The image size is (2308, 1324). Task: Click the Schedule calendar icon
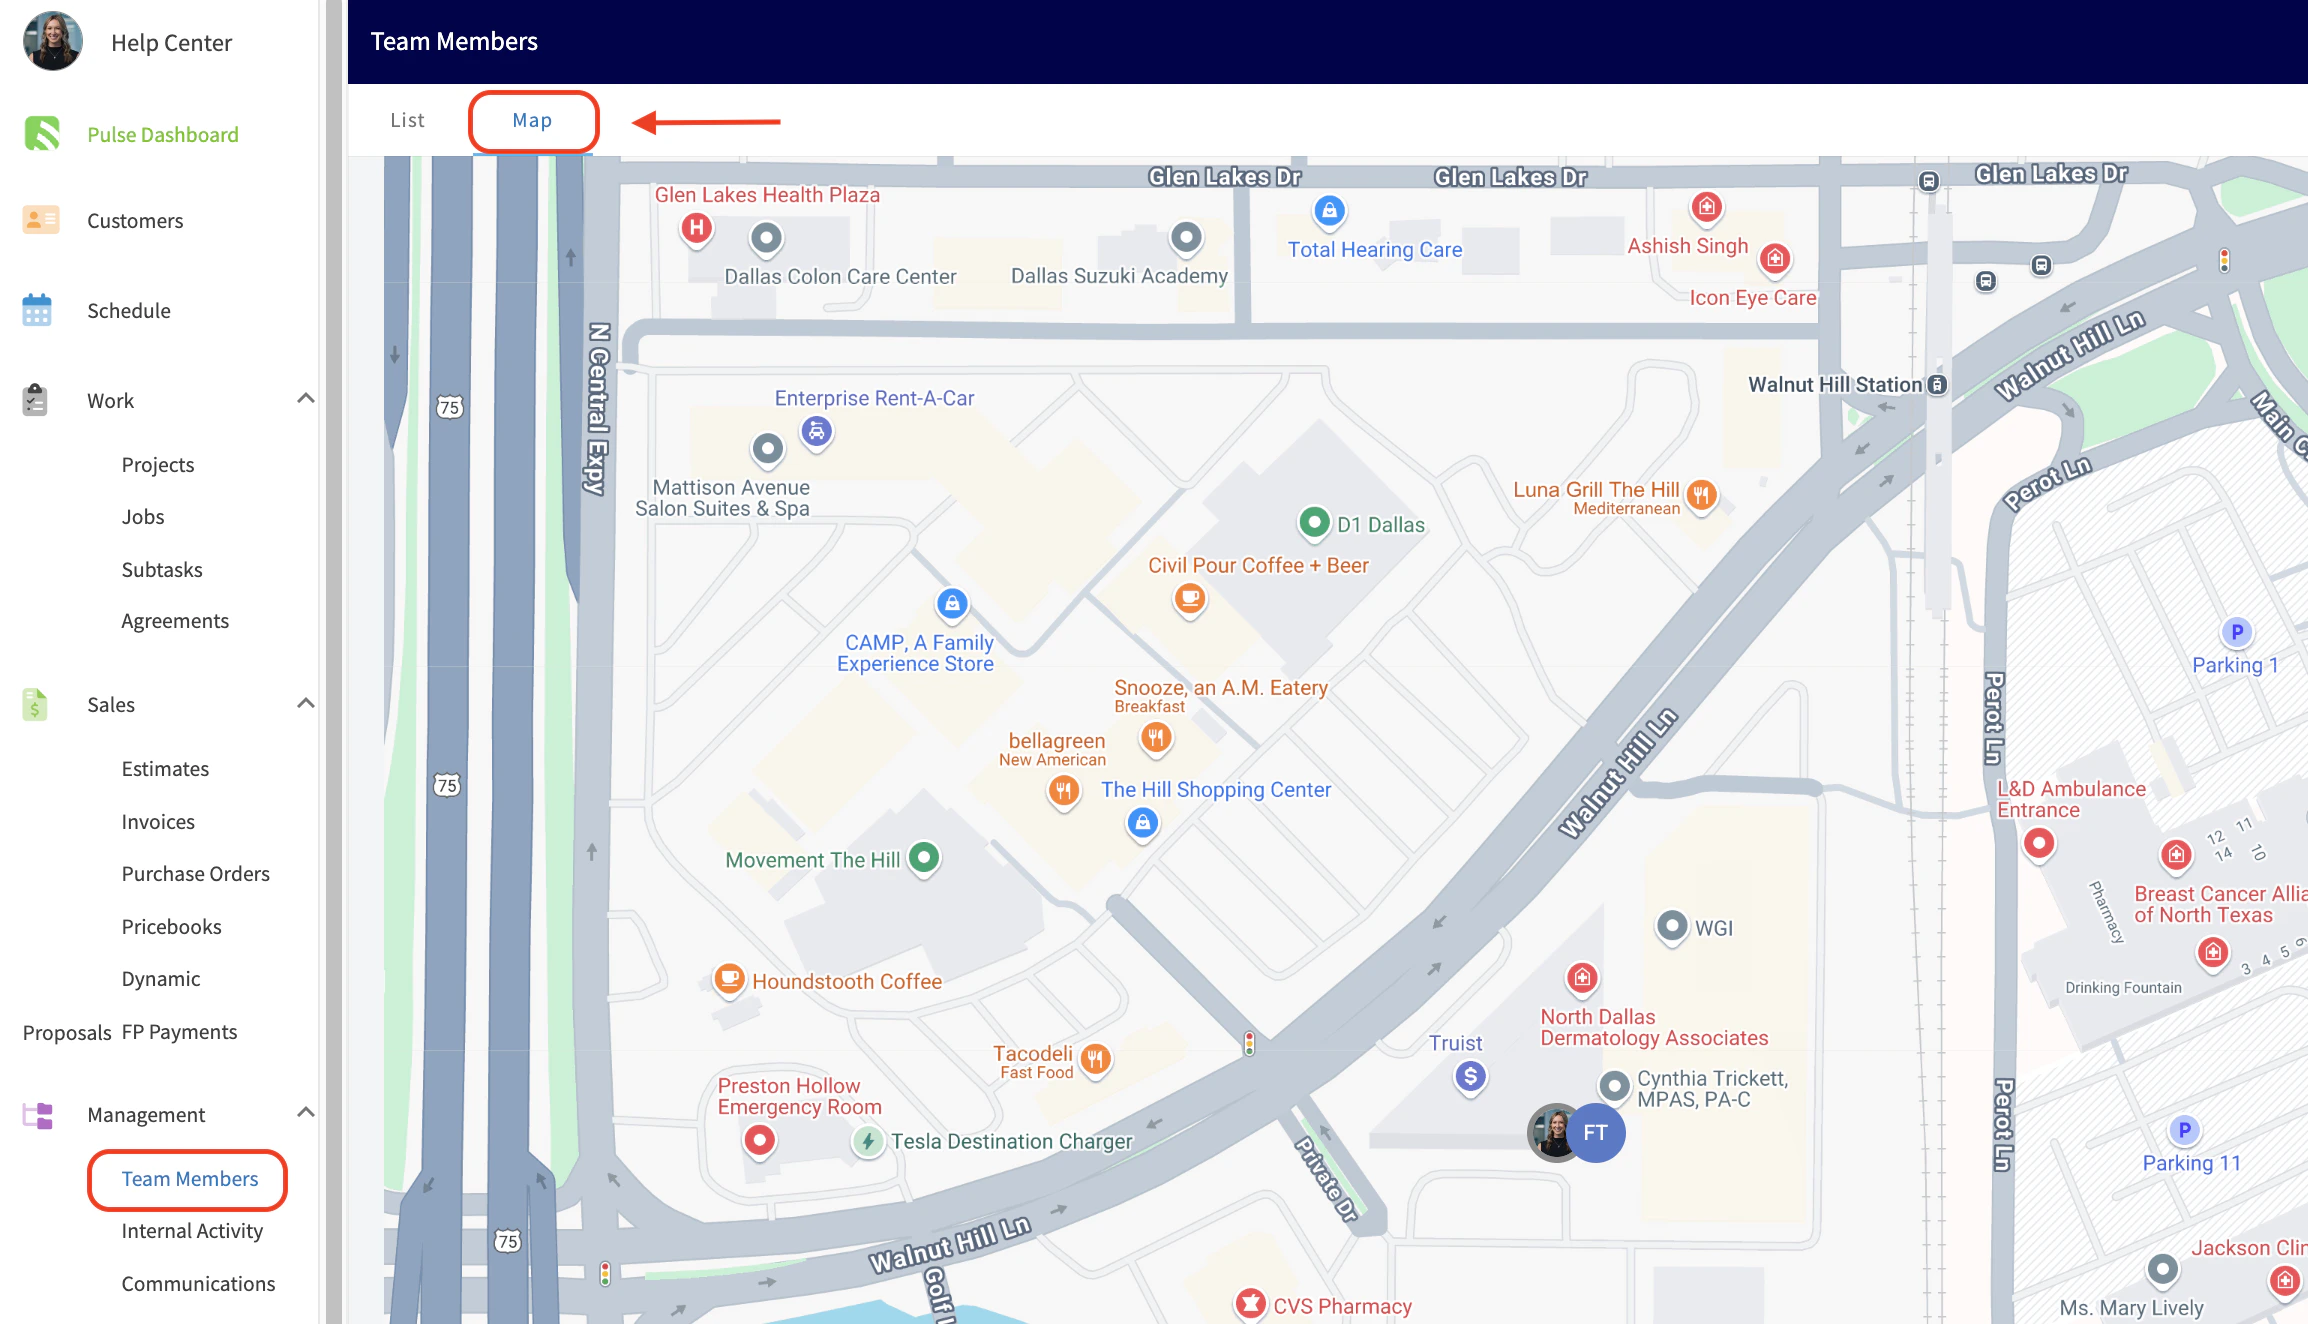coord(37,310)
